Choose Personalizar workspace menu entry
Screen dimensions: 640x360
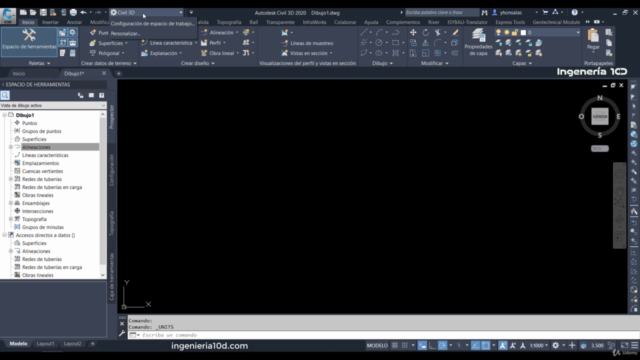pyautogui.click(x=125, y=33)
